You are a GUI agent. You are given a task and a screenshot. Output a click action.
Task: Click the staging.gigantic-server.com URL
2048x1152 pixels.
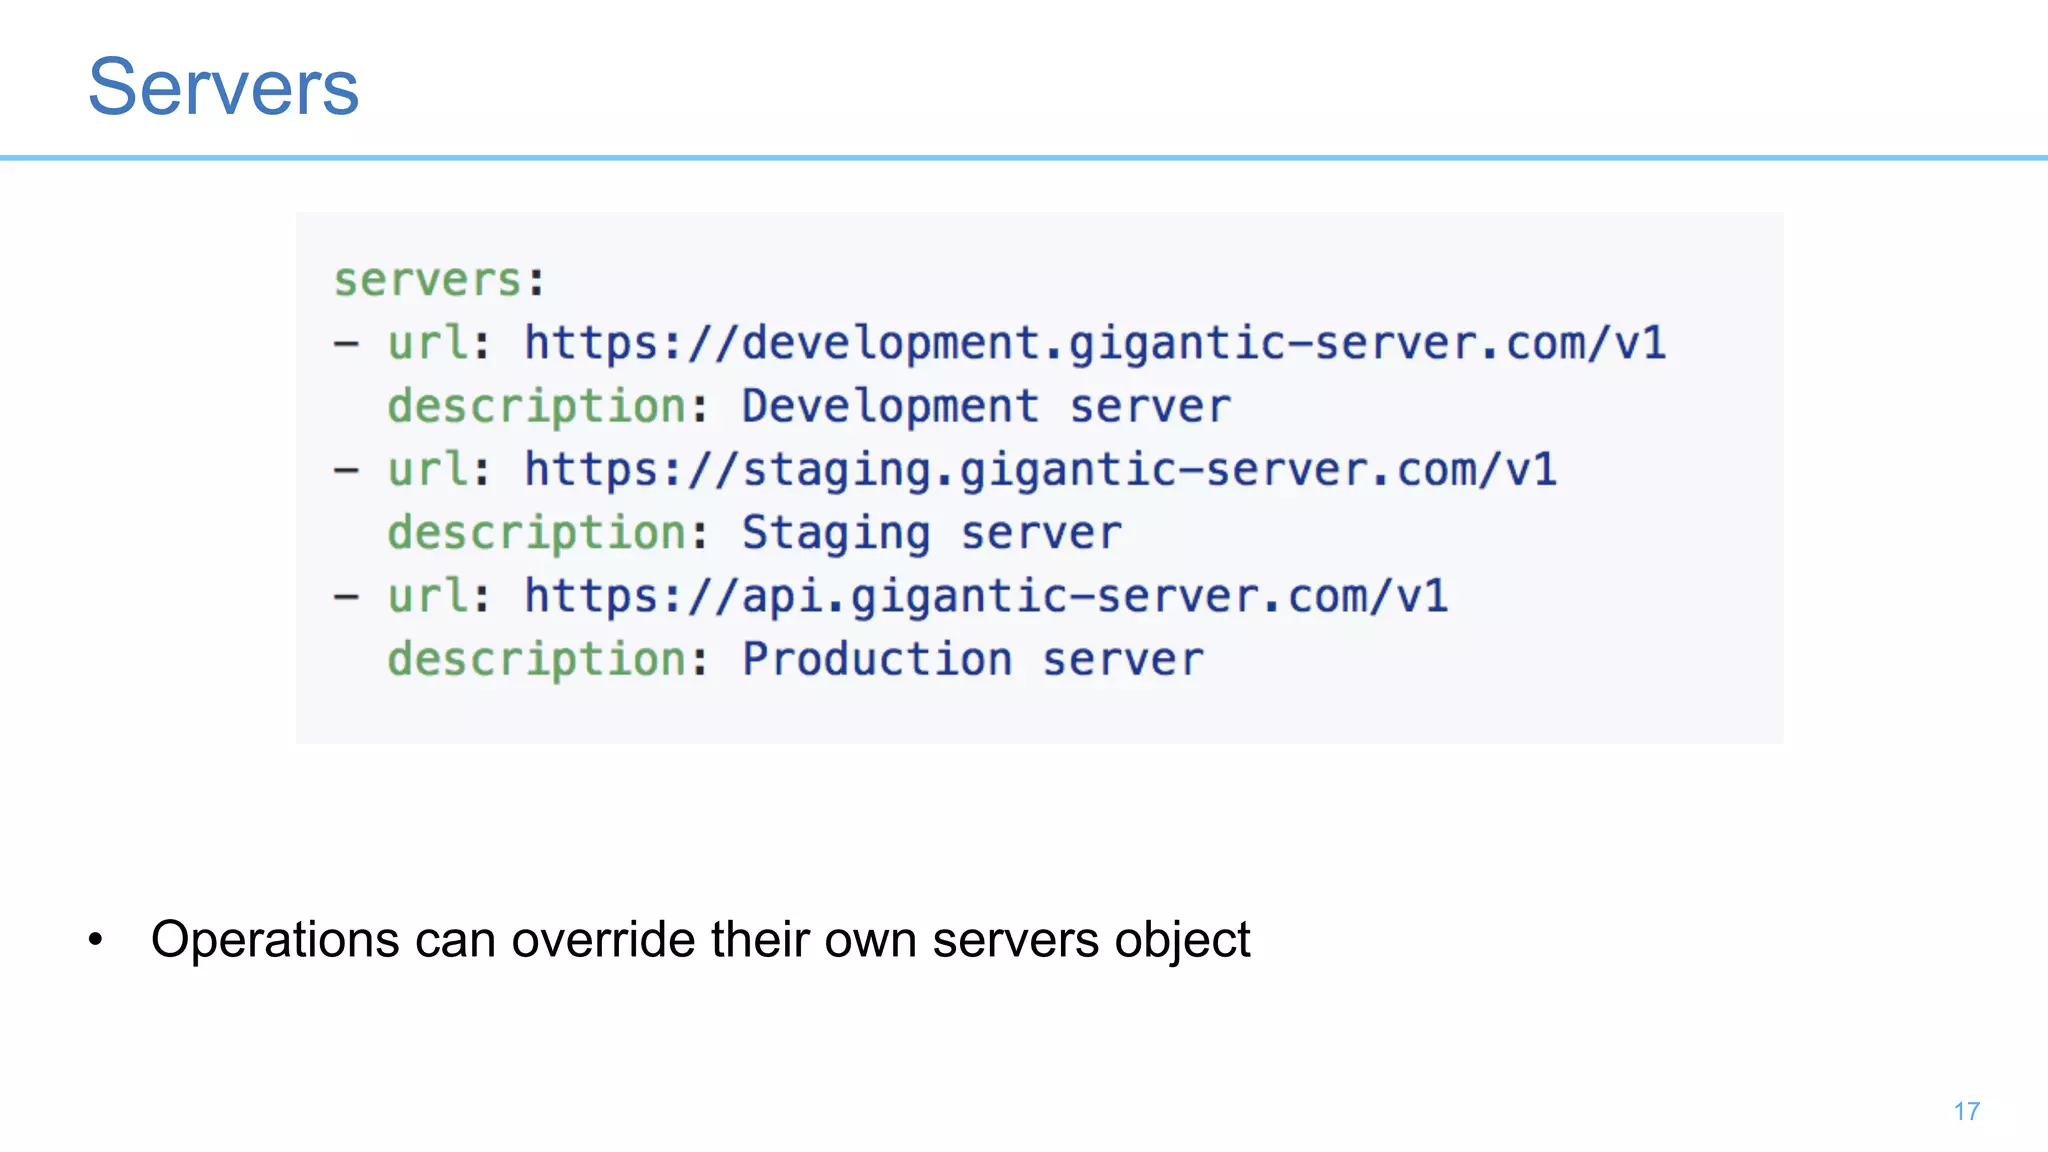[1041, 471]
